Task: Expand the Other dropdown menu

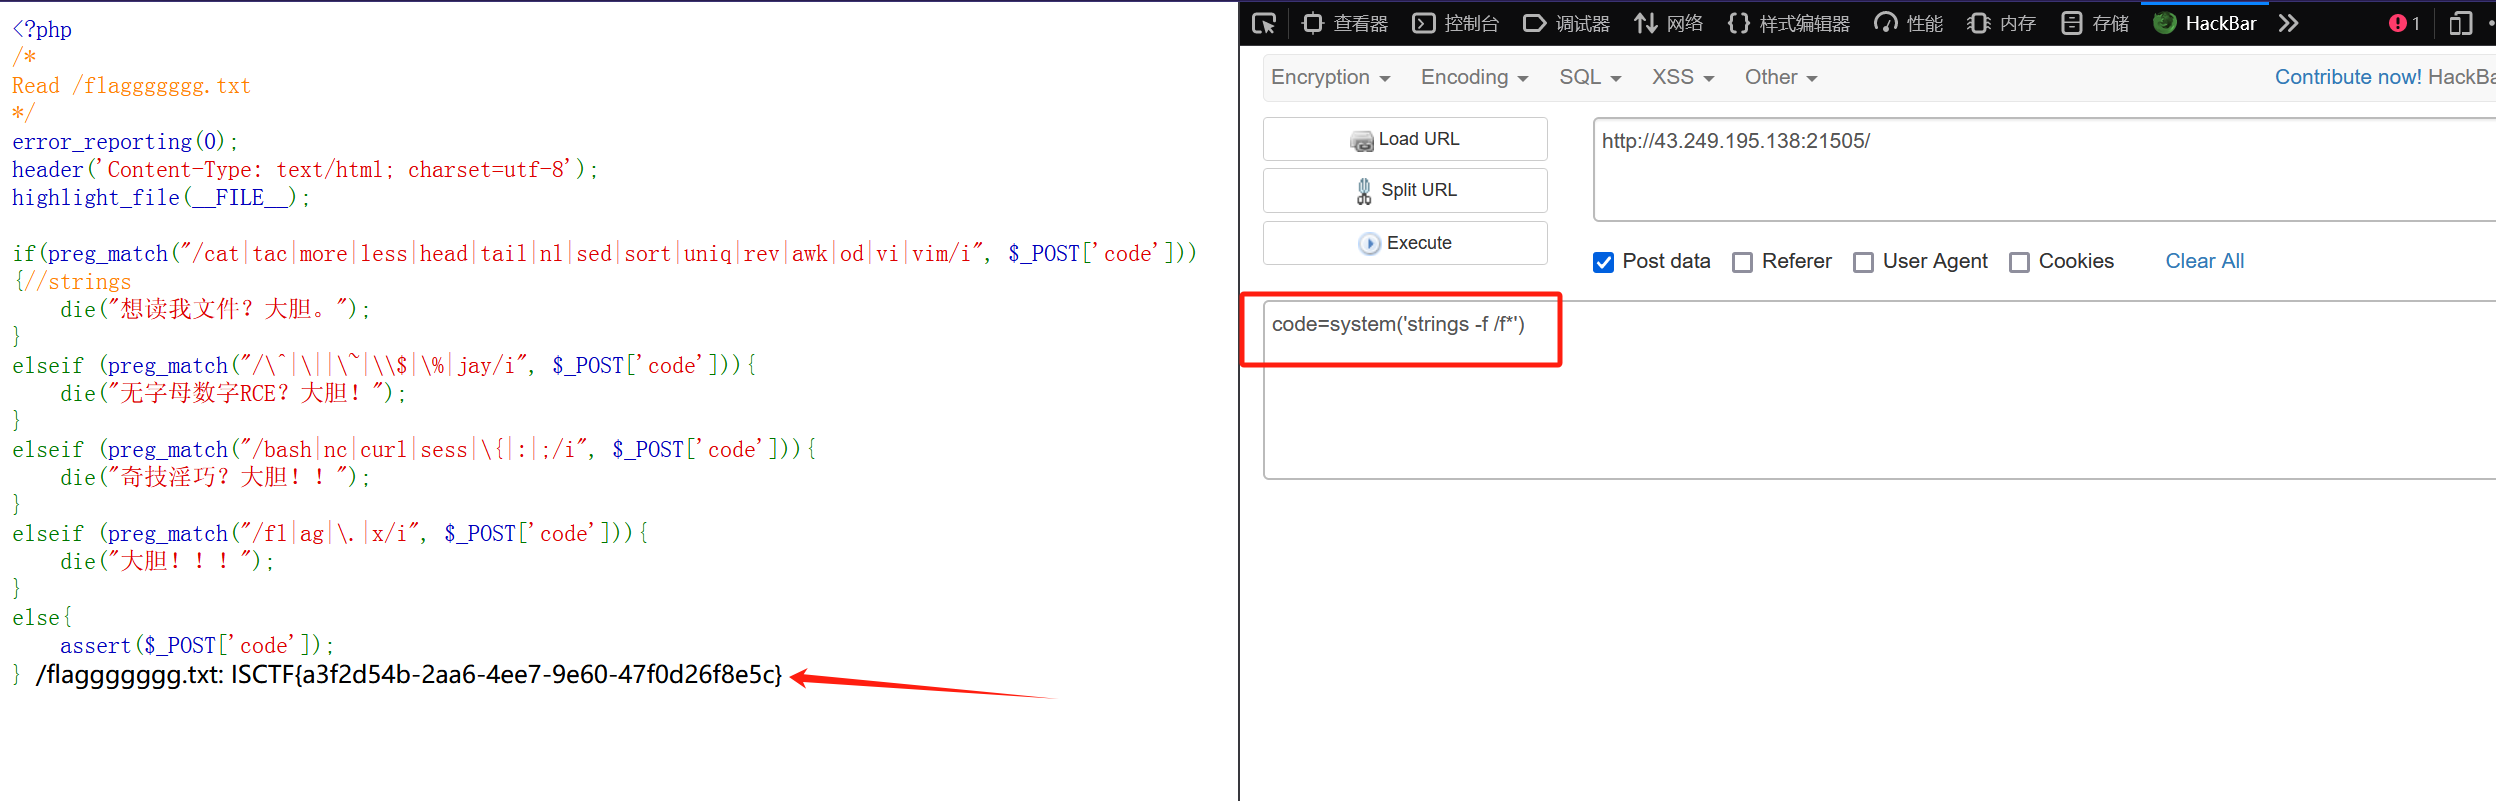Action: pyautogui.click(x=1781, y=77)
